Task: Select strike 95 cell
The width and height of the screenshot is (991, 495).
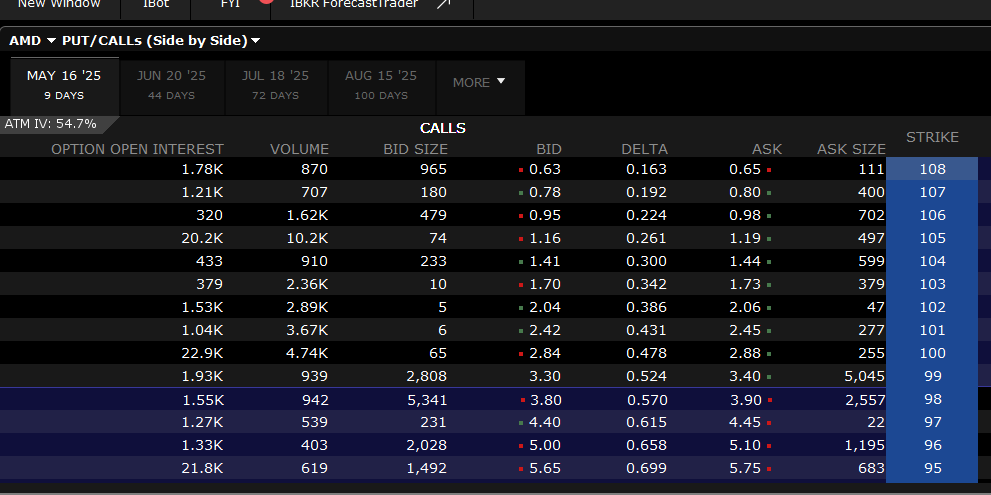Action: tap(932, 468)
